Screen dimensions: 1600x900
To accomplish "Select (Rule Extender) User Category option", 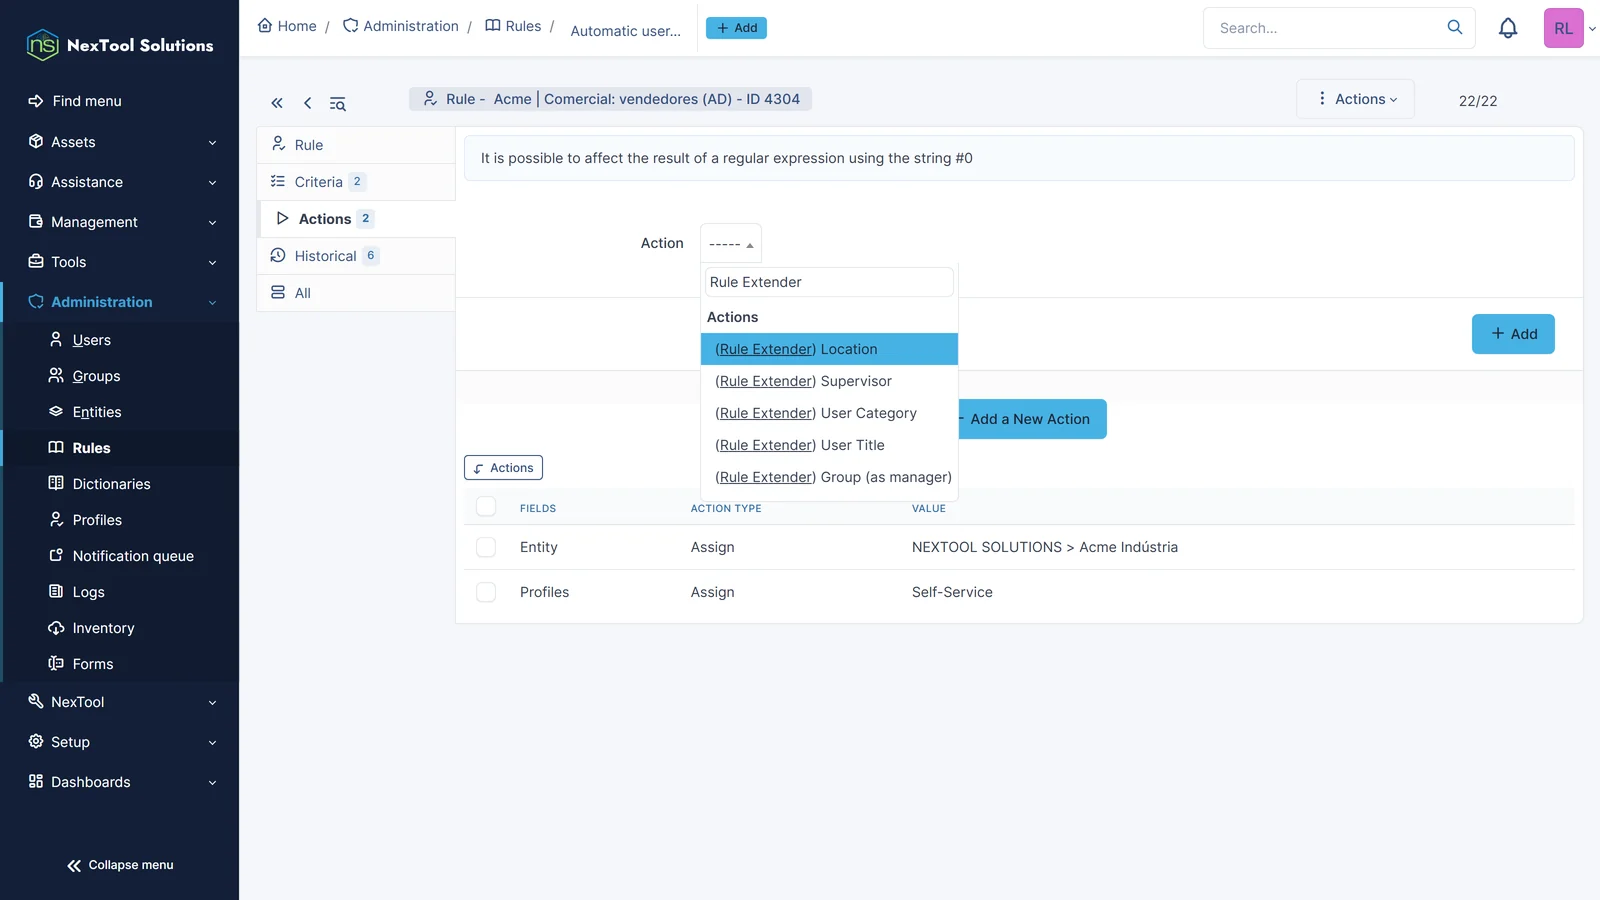I will pos(829,413).
